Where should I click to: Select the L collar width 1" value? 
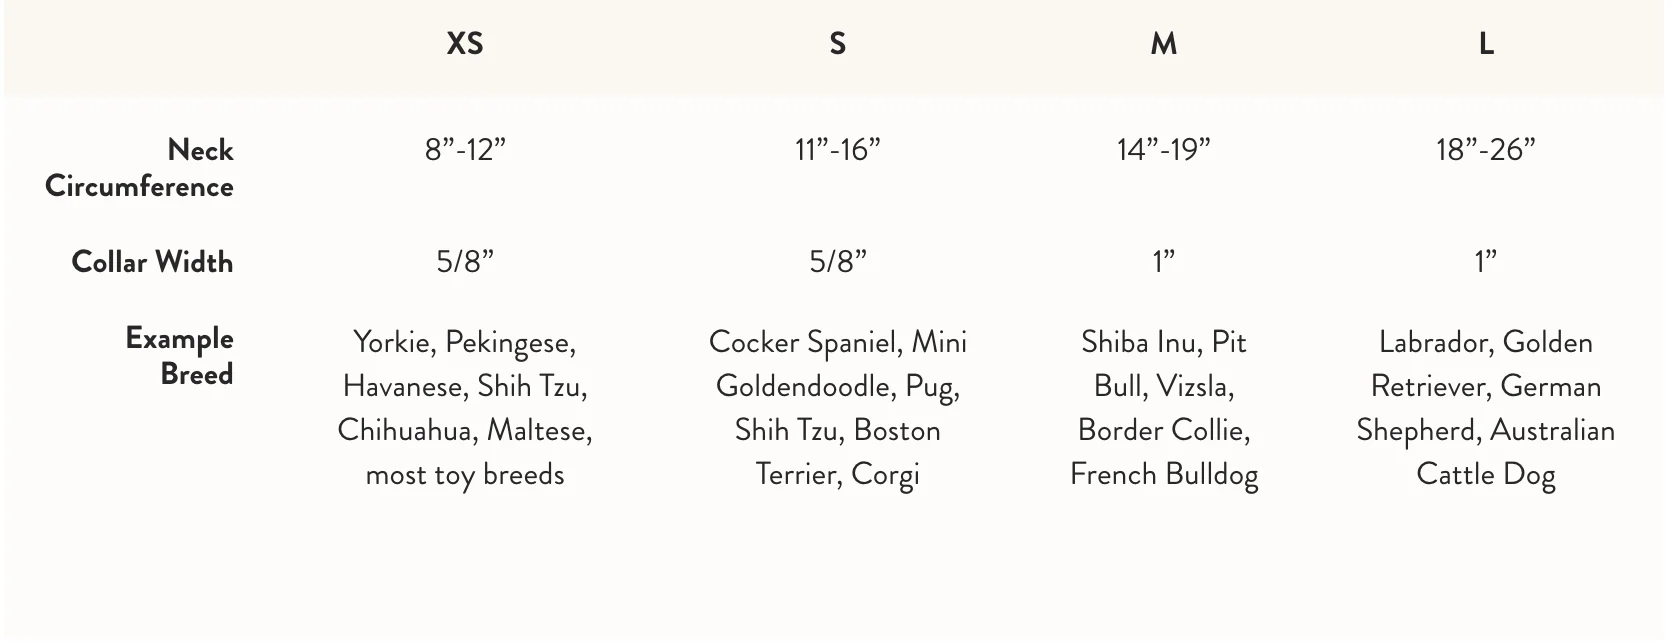(1486, 262)
